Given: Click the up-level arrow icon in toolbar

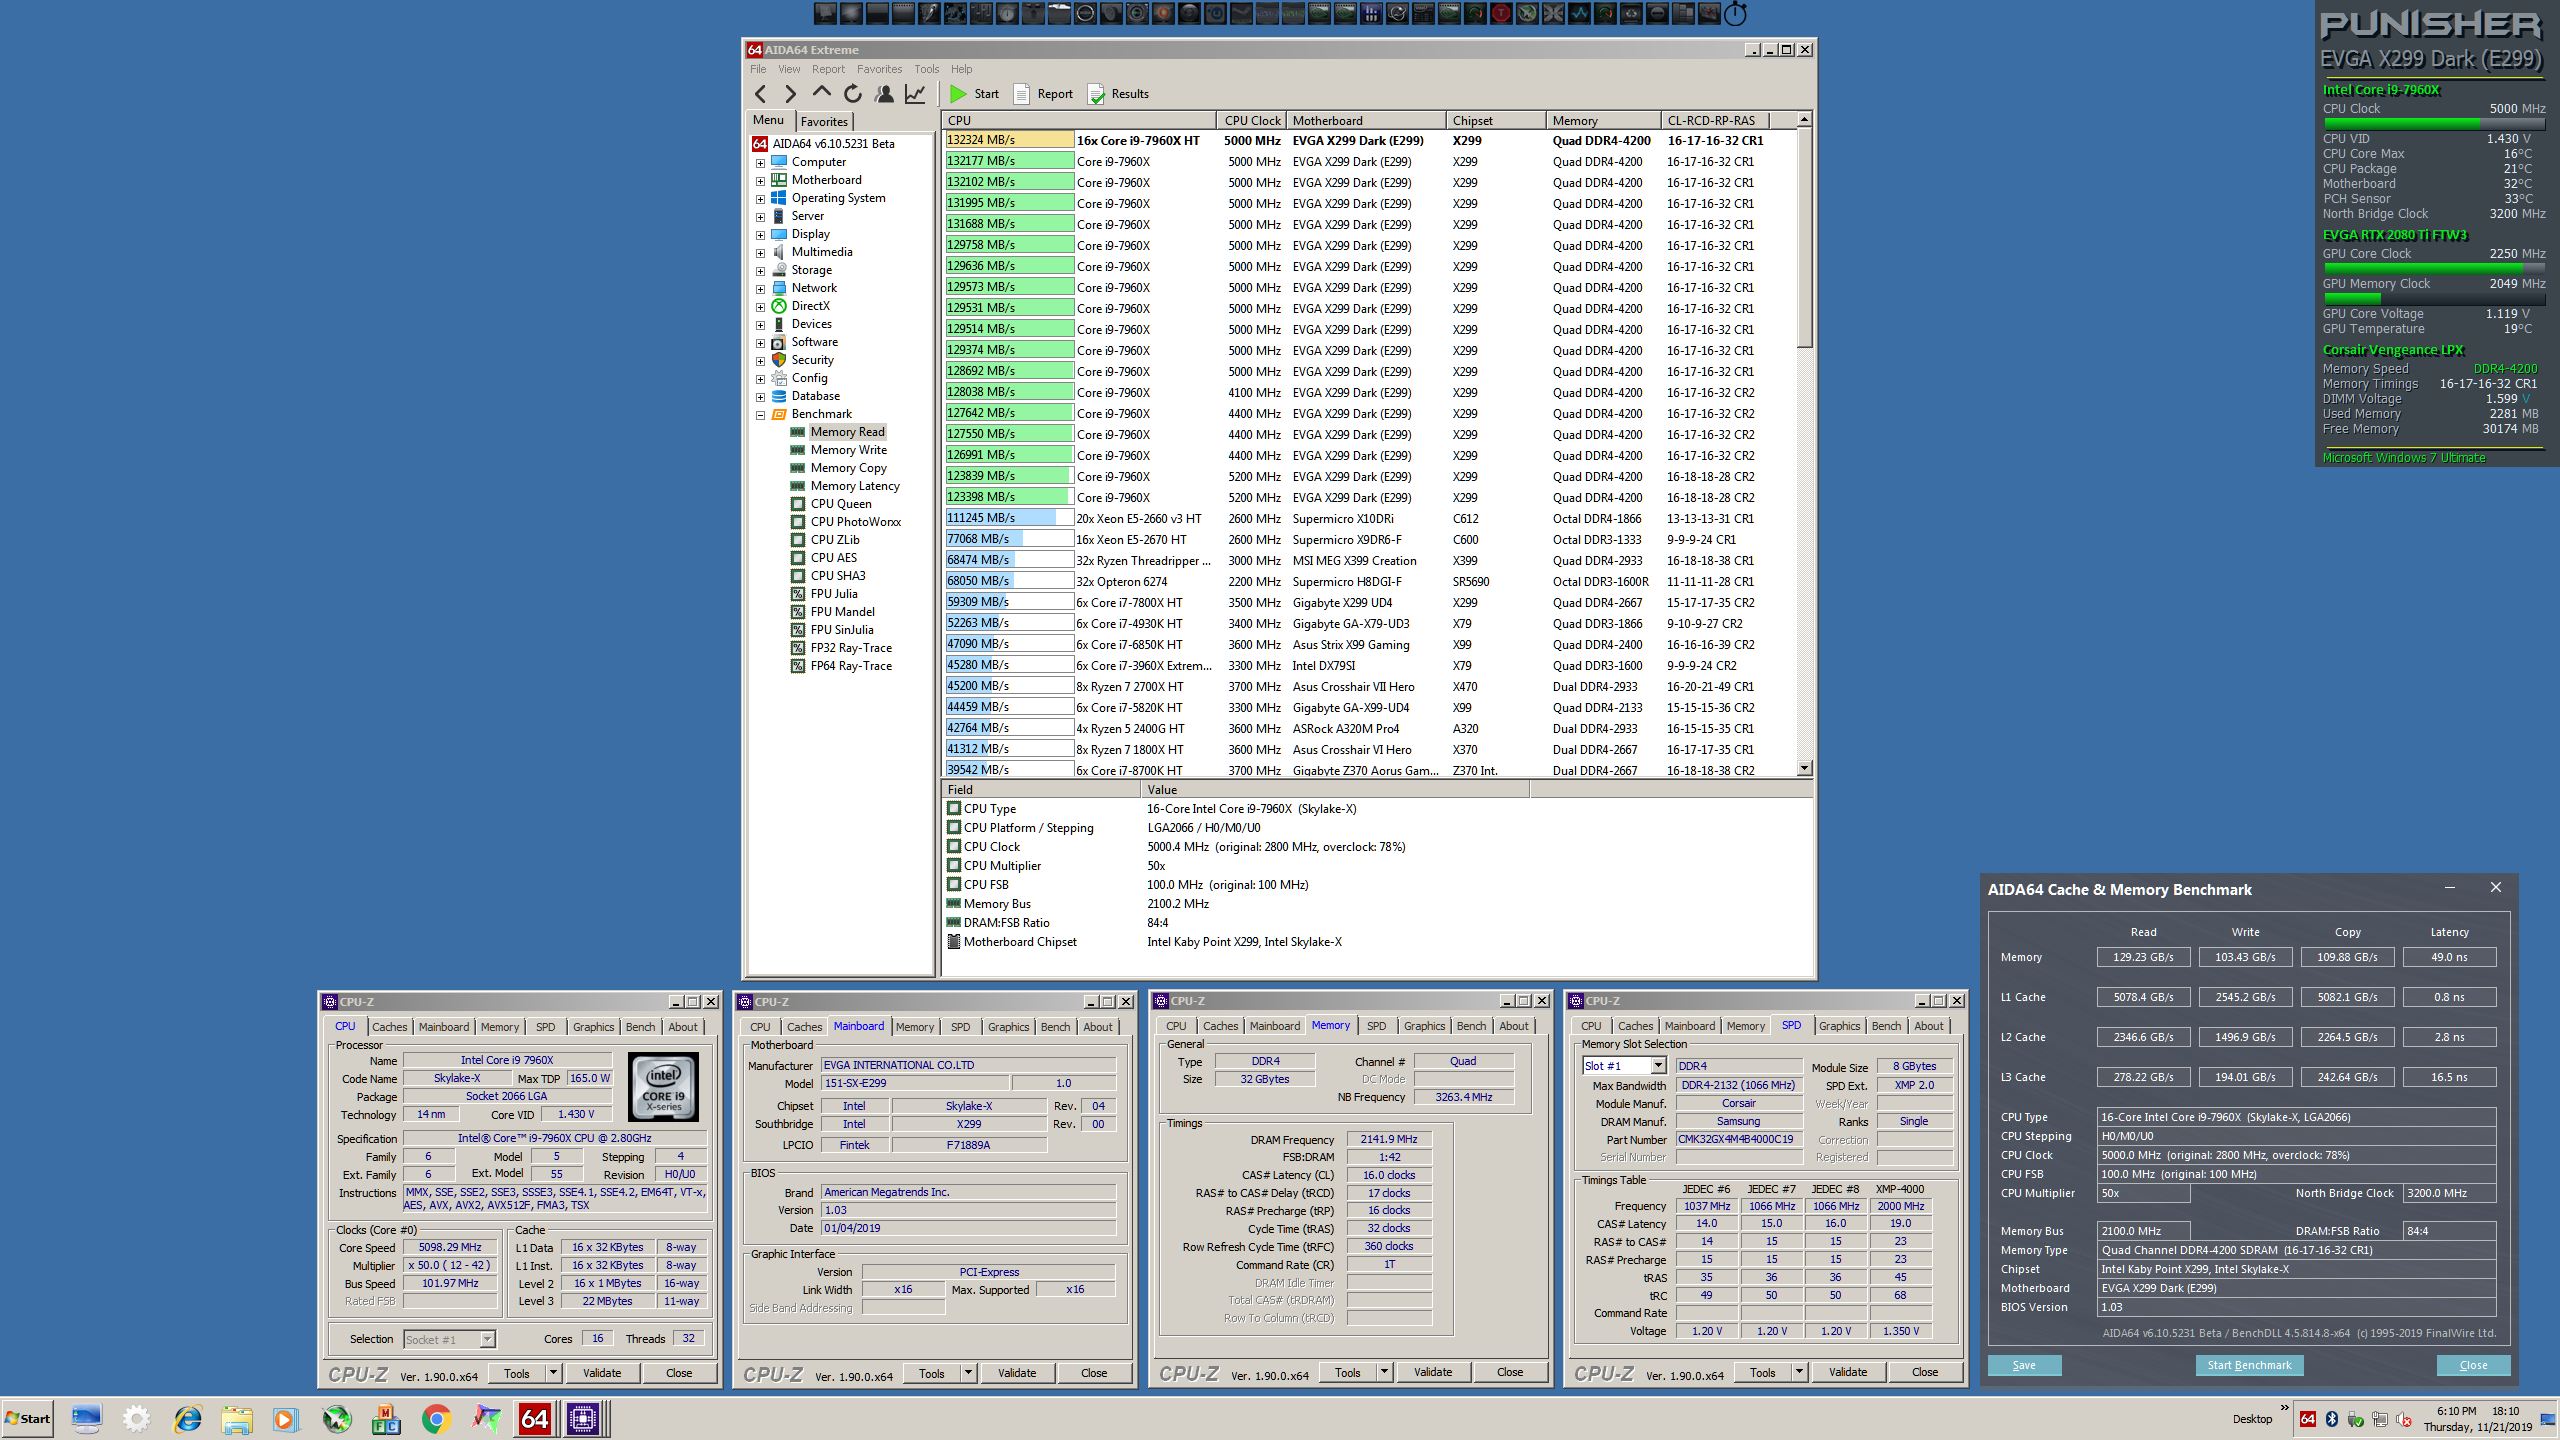Looking at the screenshot, I should (x=821, y=92).
